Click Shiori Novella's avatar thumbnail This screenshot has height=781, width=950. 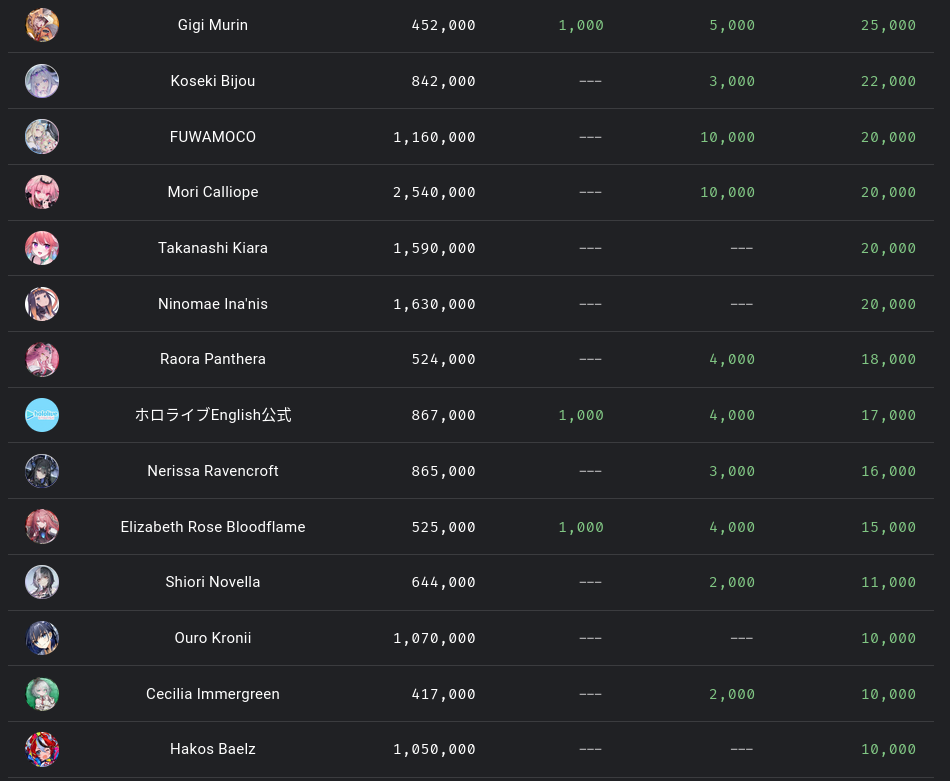click(x=42, y=582)
